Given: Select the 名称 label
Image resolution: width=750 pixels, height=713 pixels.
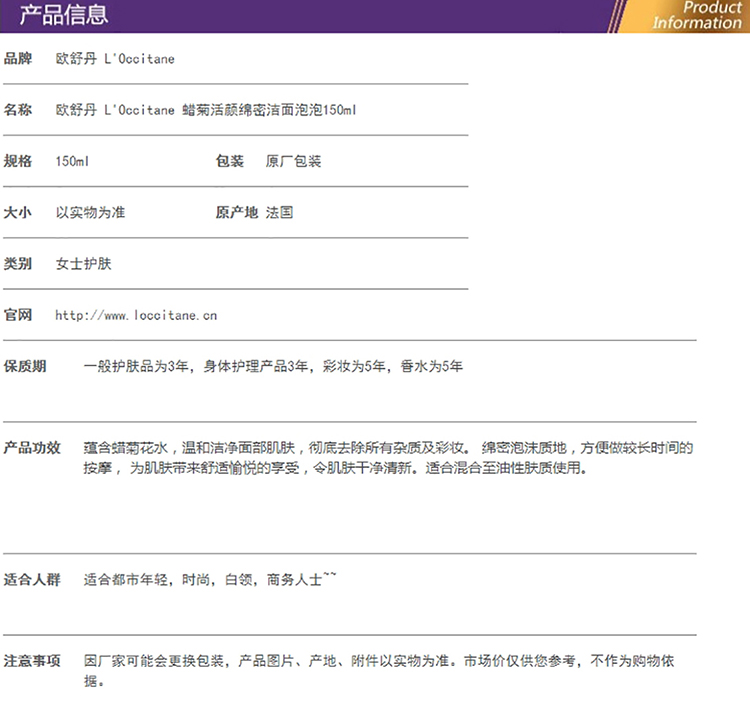Looking at the screenshot, I should pyautogui.click(x=18, y=110).
